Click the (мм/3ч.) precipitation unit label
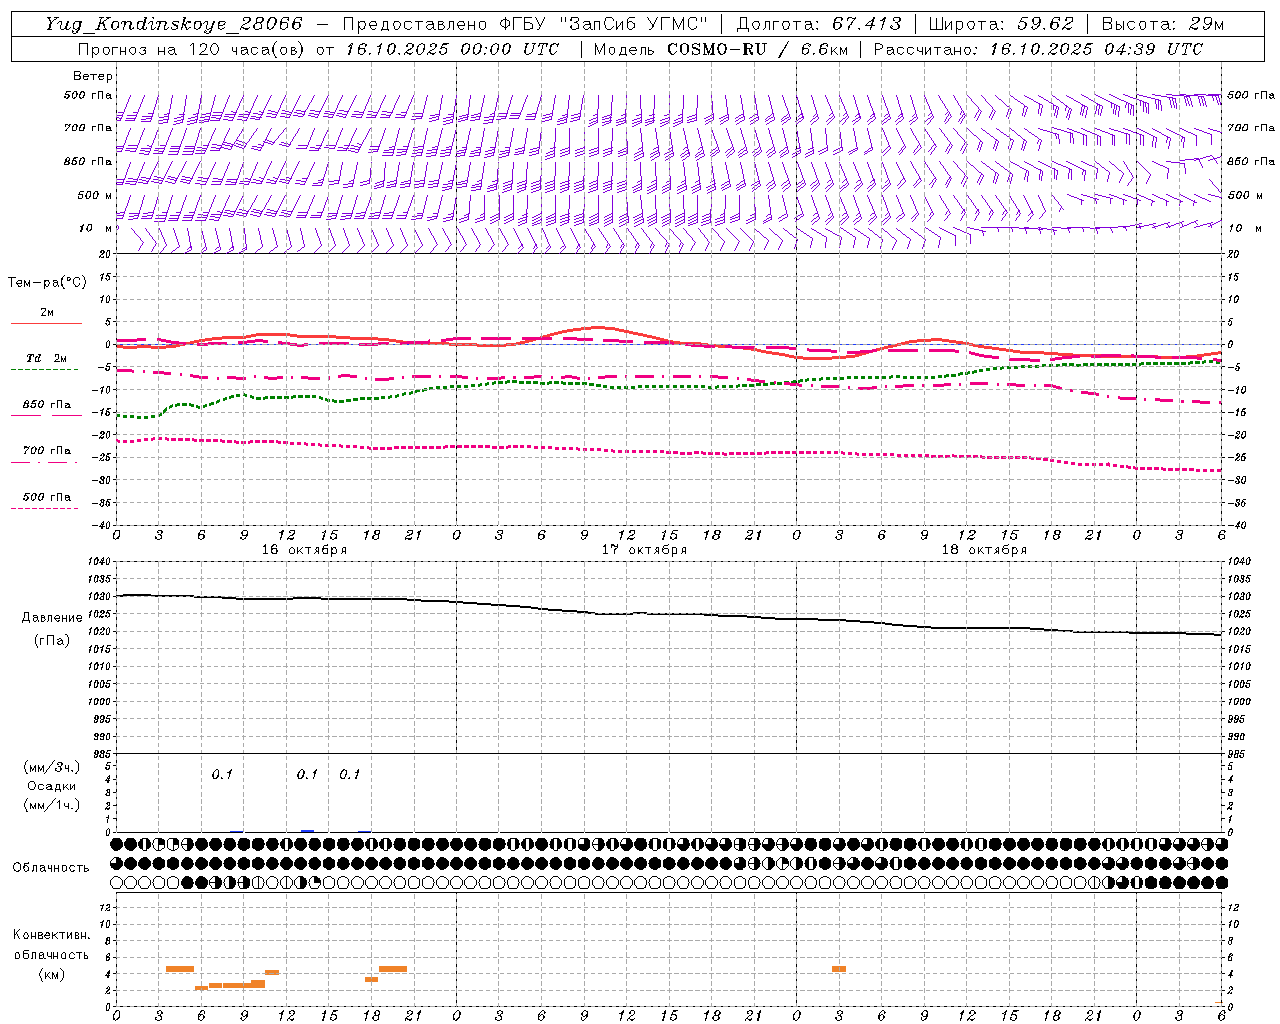 coord(52,767)
